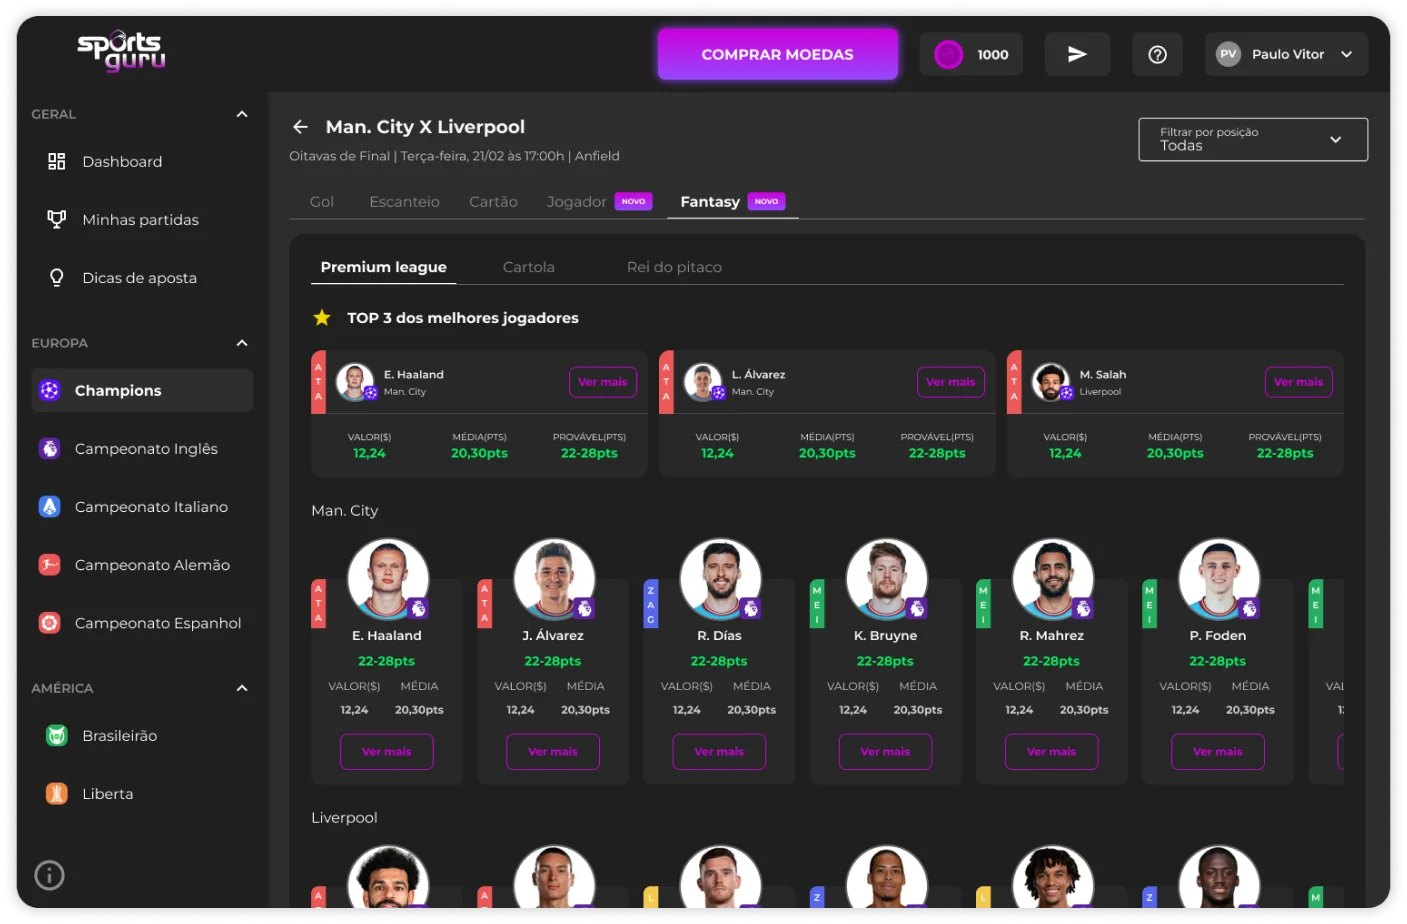Click Ver mais under K. Bruyne player card
The height and width of the screenshot is (924, 1407).
(x=885, y=752)
